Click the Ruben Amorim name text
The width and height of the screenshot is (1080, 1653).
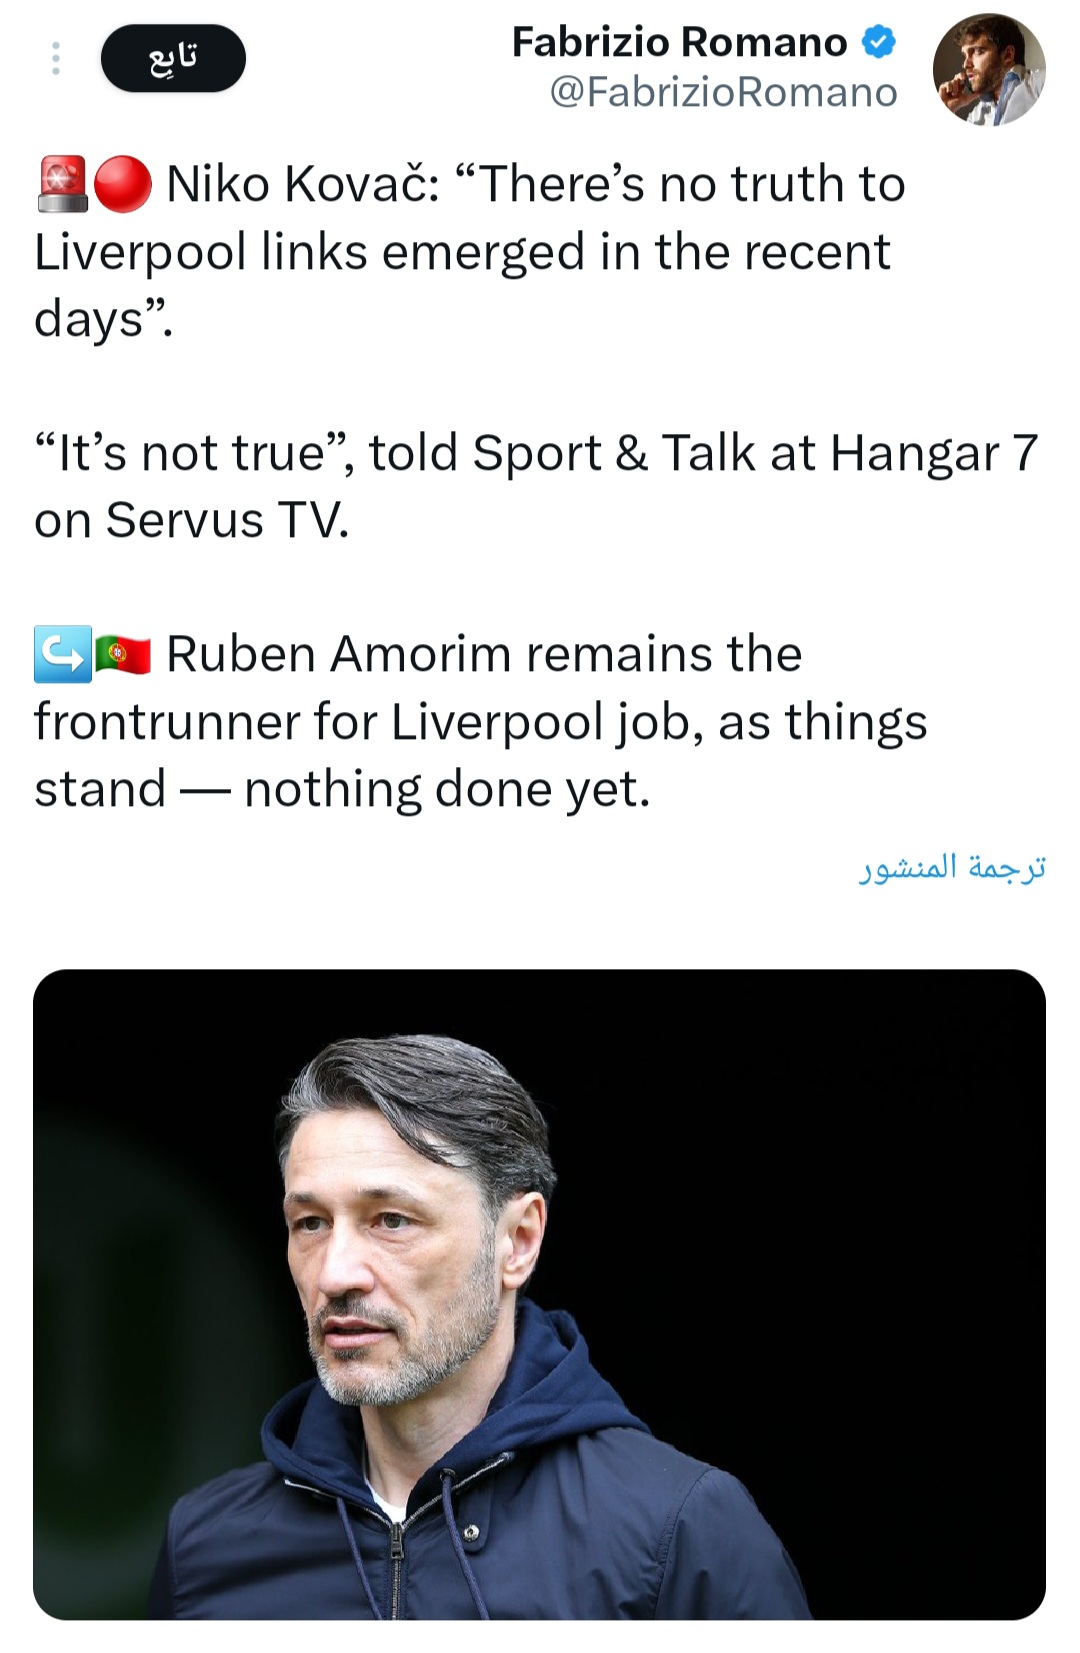tap(338, 654)
